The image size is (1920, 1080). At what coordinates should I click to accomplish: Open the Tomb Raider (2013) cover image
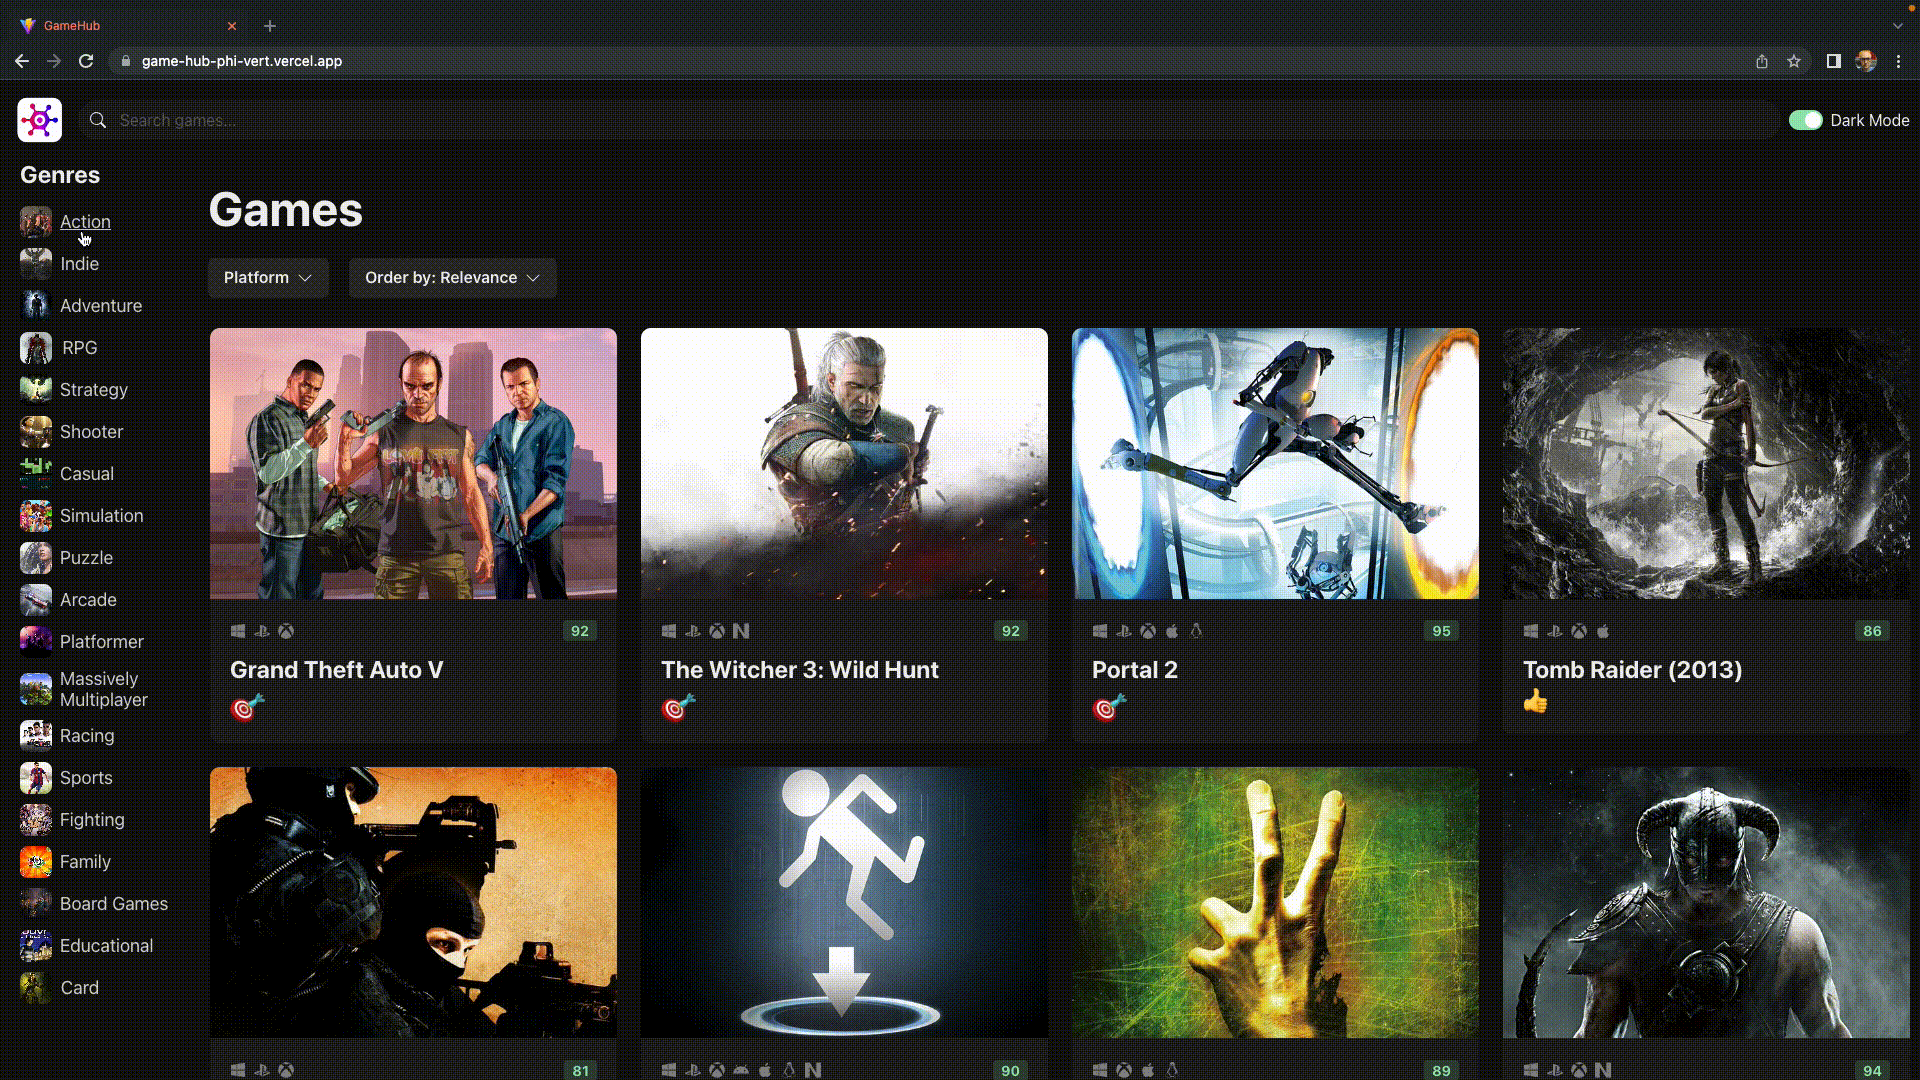[1706, 464]
